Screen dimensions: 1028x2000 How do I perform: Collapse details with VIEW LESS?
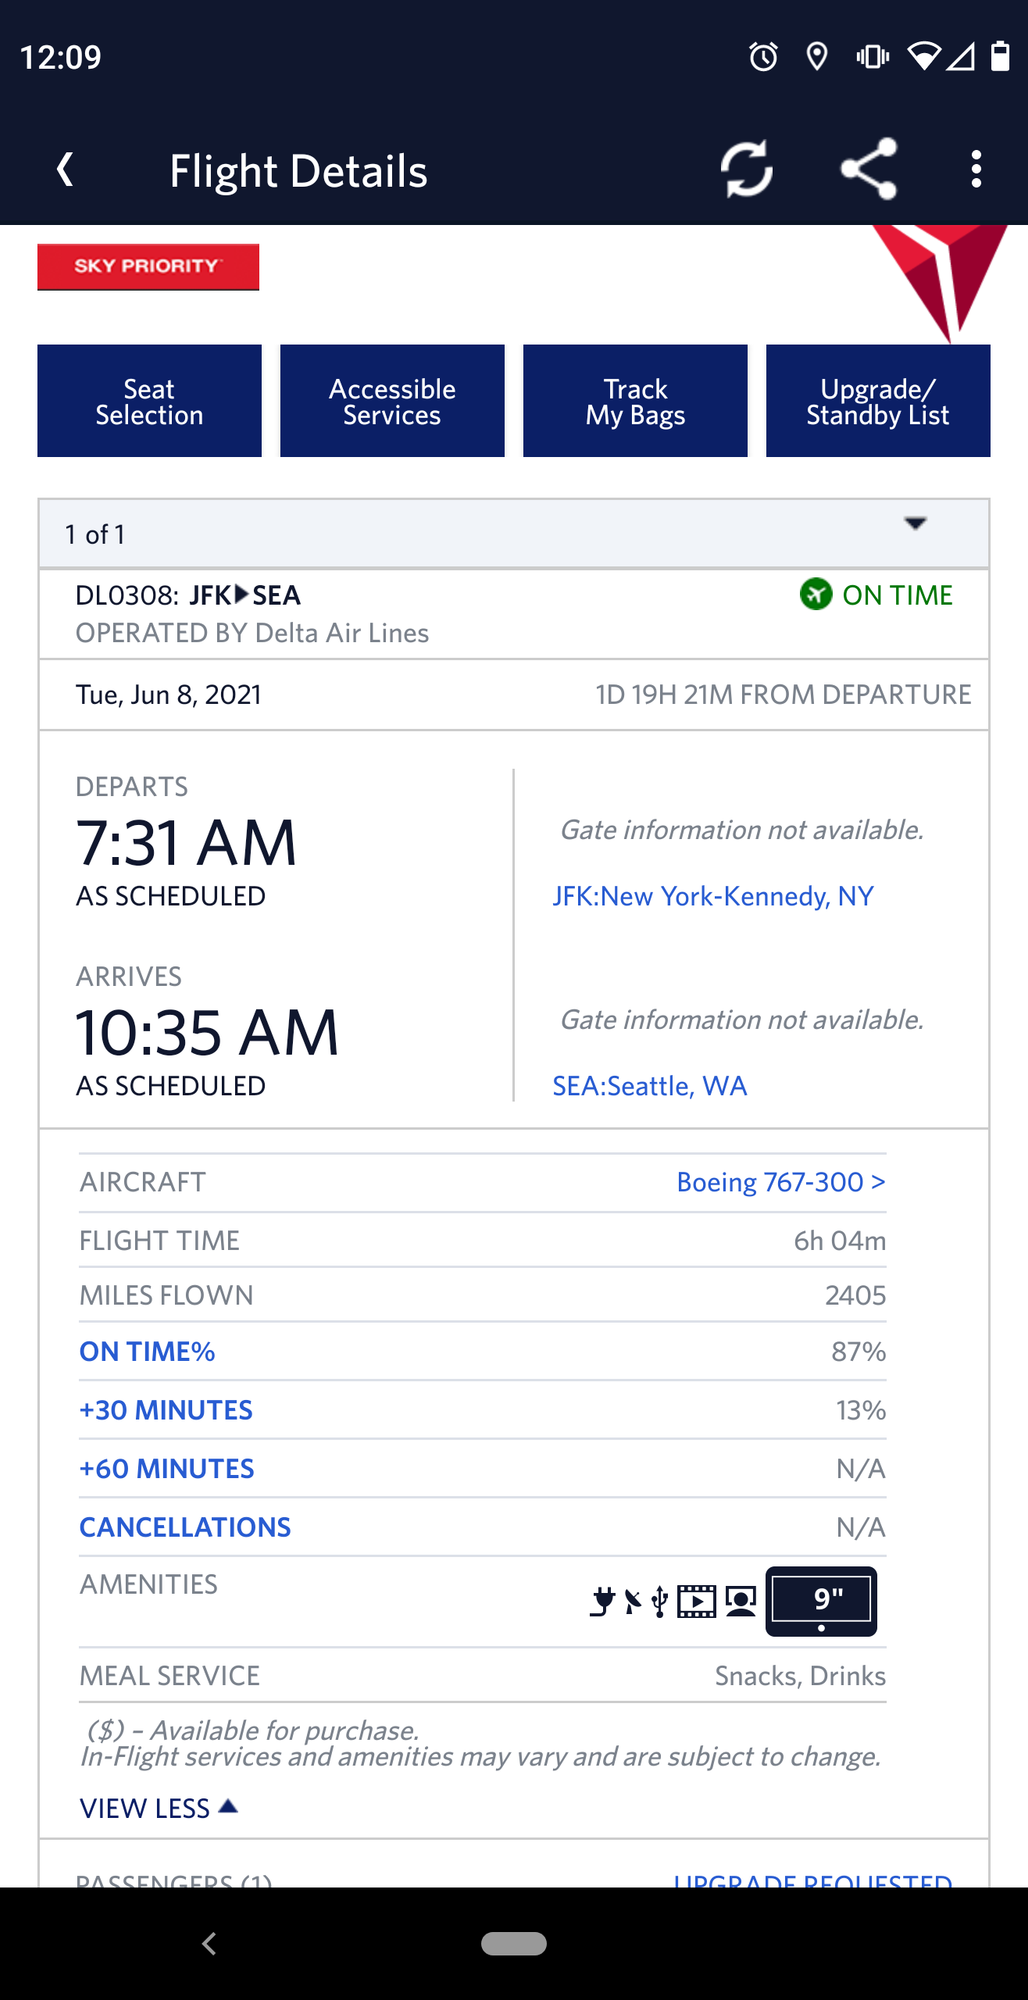coord(158,1808)
